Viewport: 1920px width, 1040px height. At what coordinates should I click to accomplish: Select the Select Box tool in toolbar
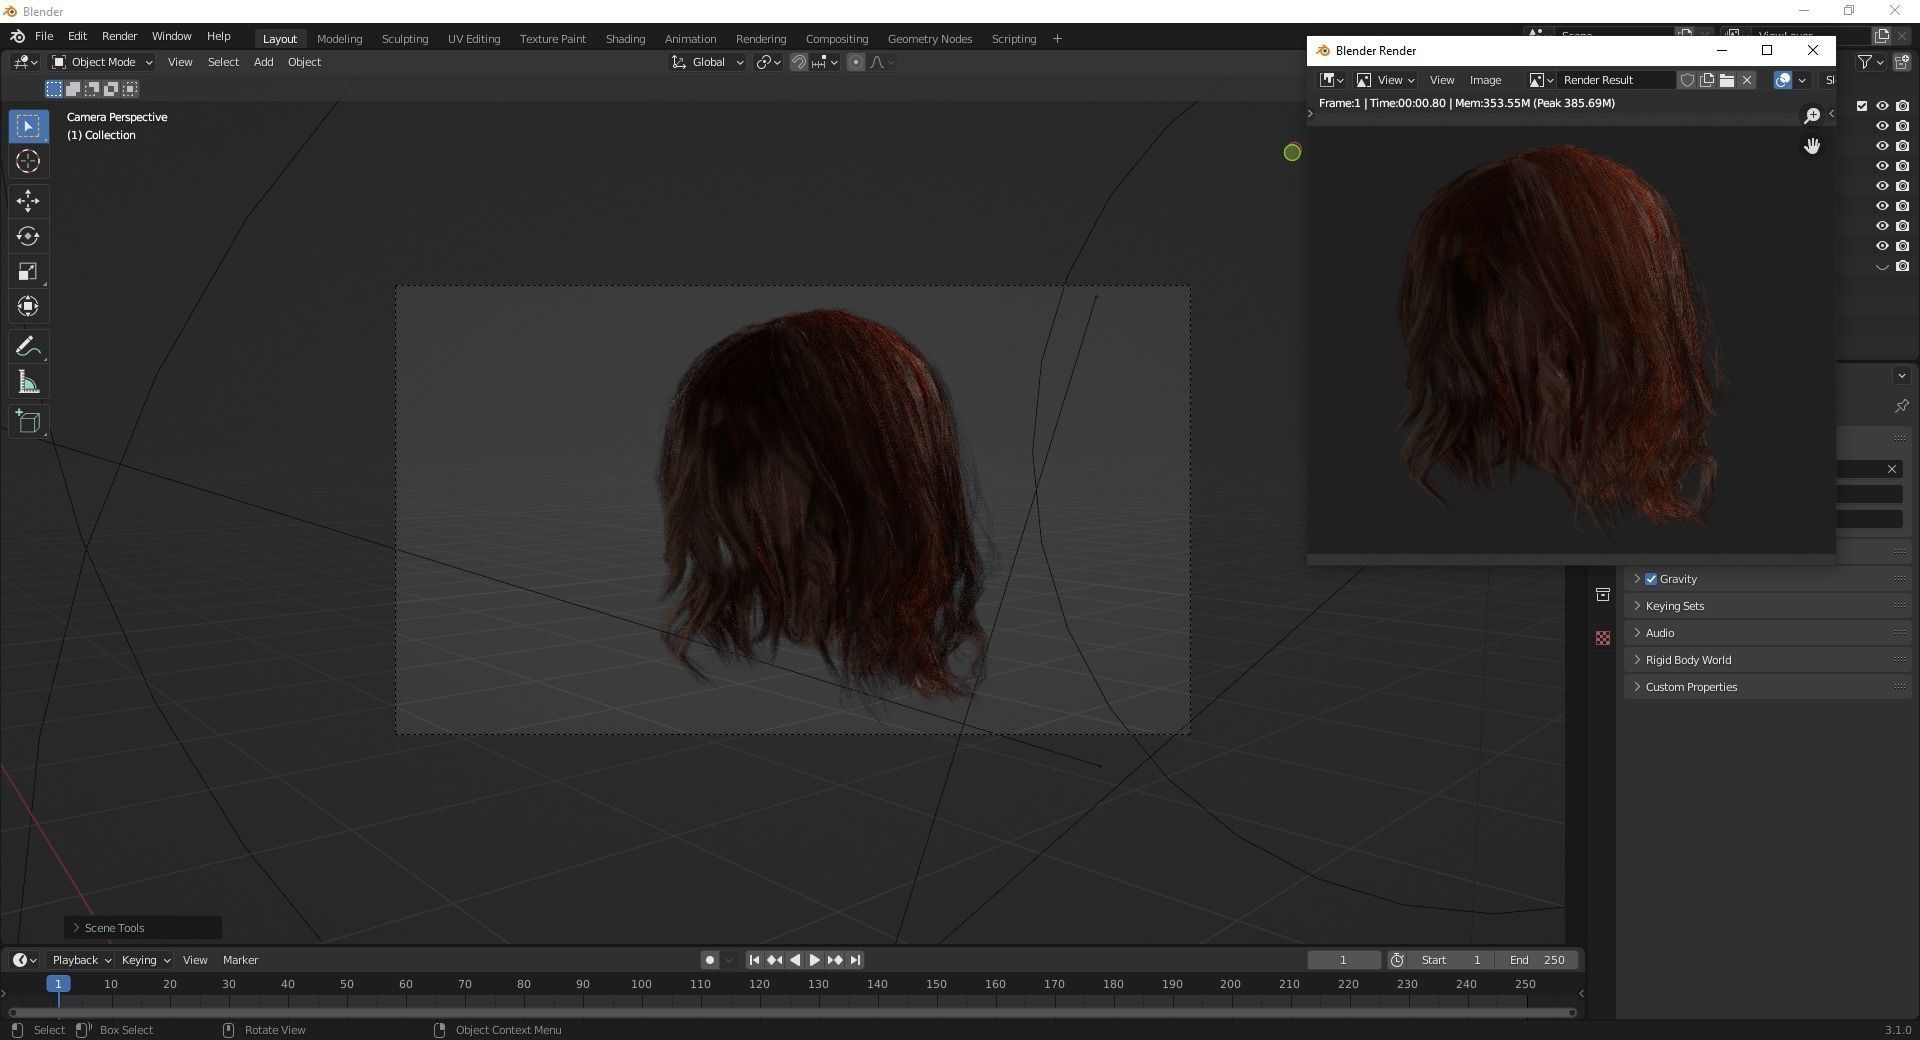pos(28,126)
